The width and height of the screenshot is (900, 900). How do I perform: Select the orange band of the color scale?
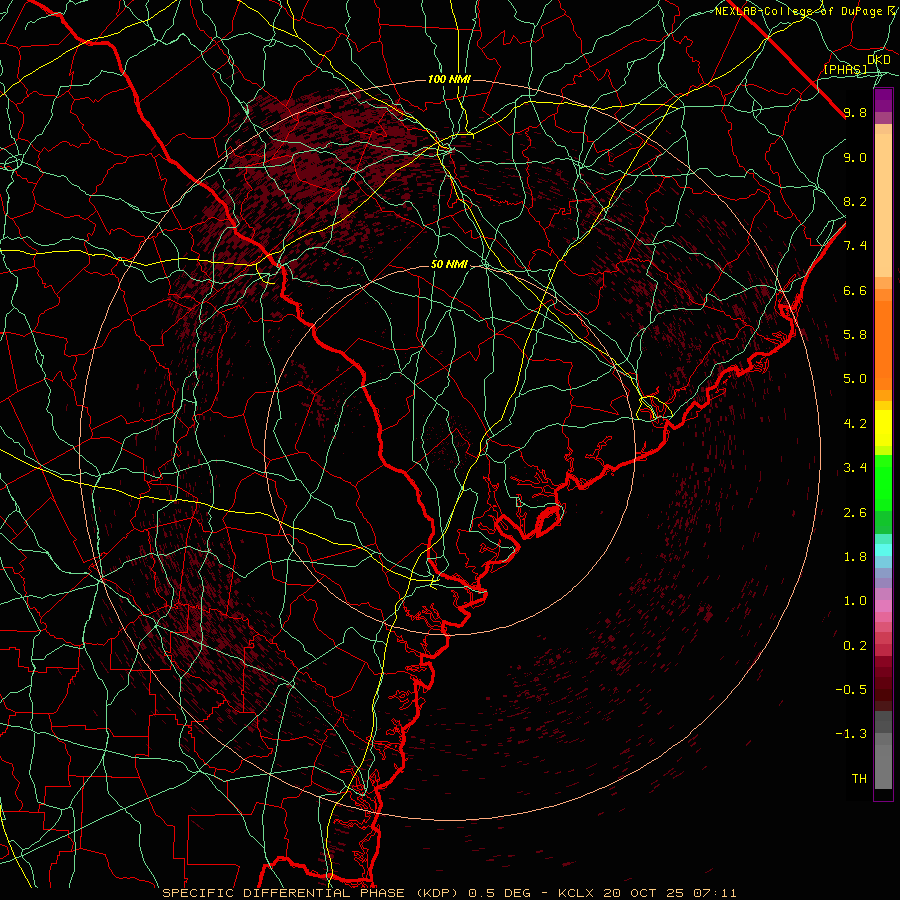point(883,346)
